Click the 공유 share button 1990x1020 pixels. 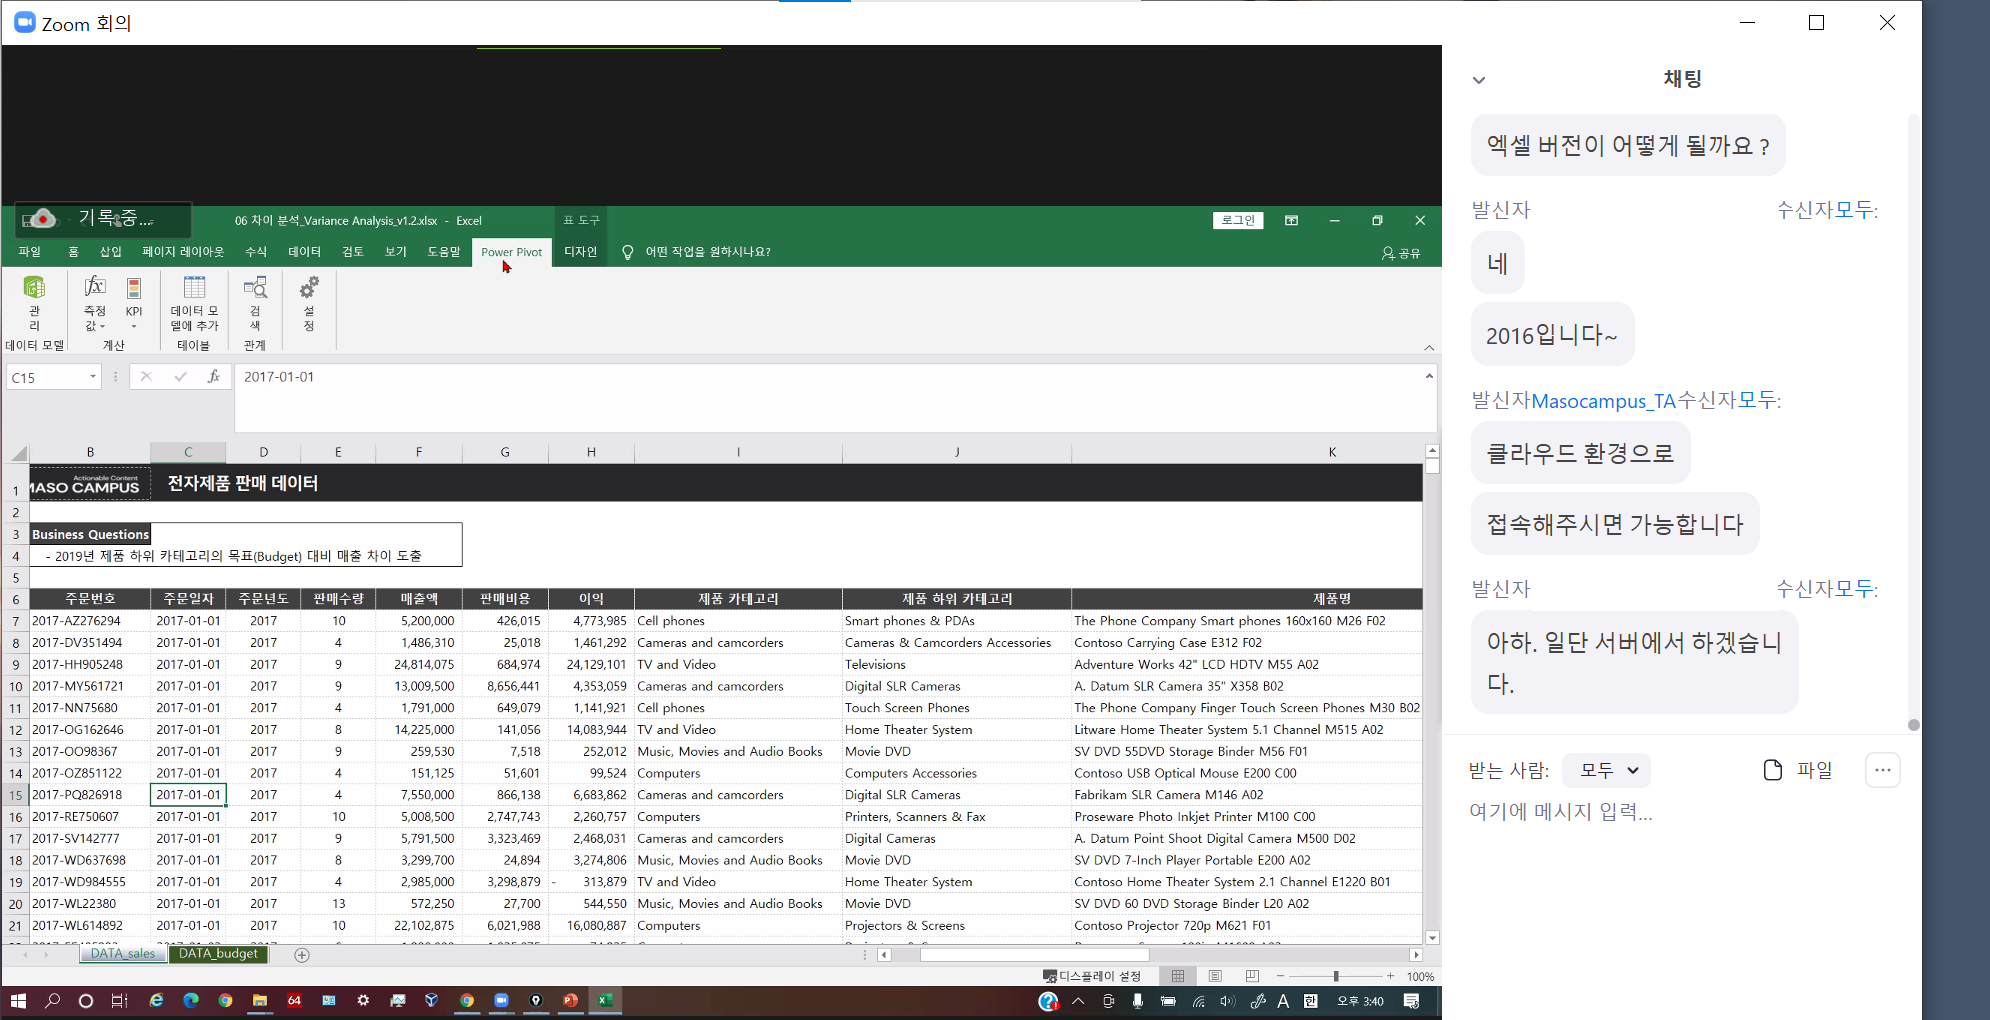coord(1401,253)
